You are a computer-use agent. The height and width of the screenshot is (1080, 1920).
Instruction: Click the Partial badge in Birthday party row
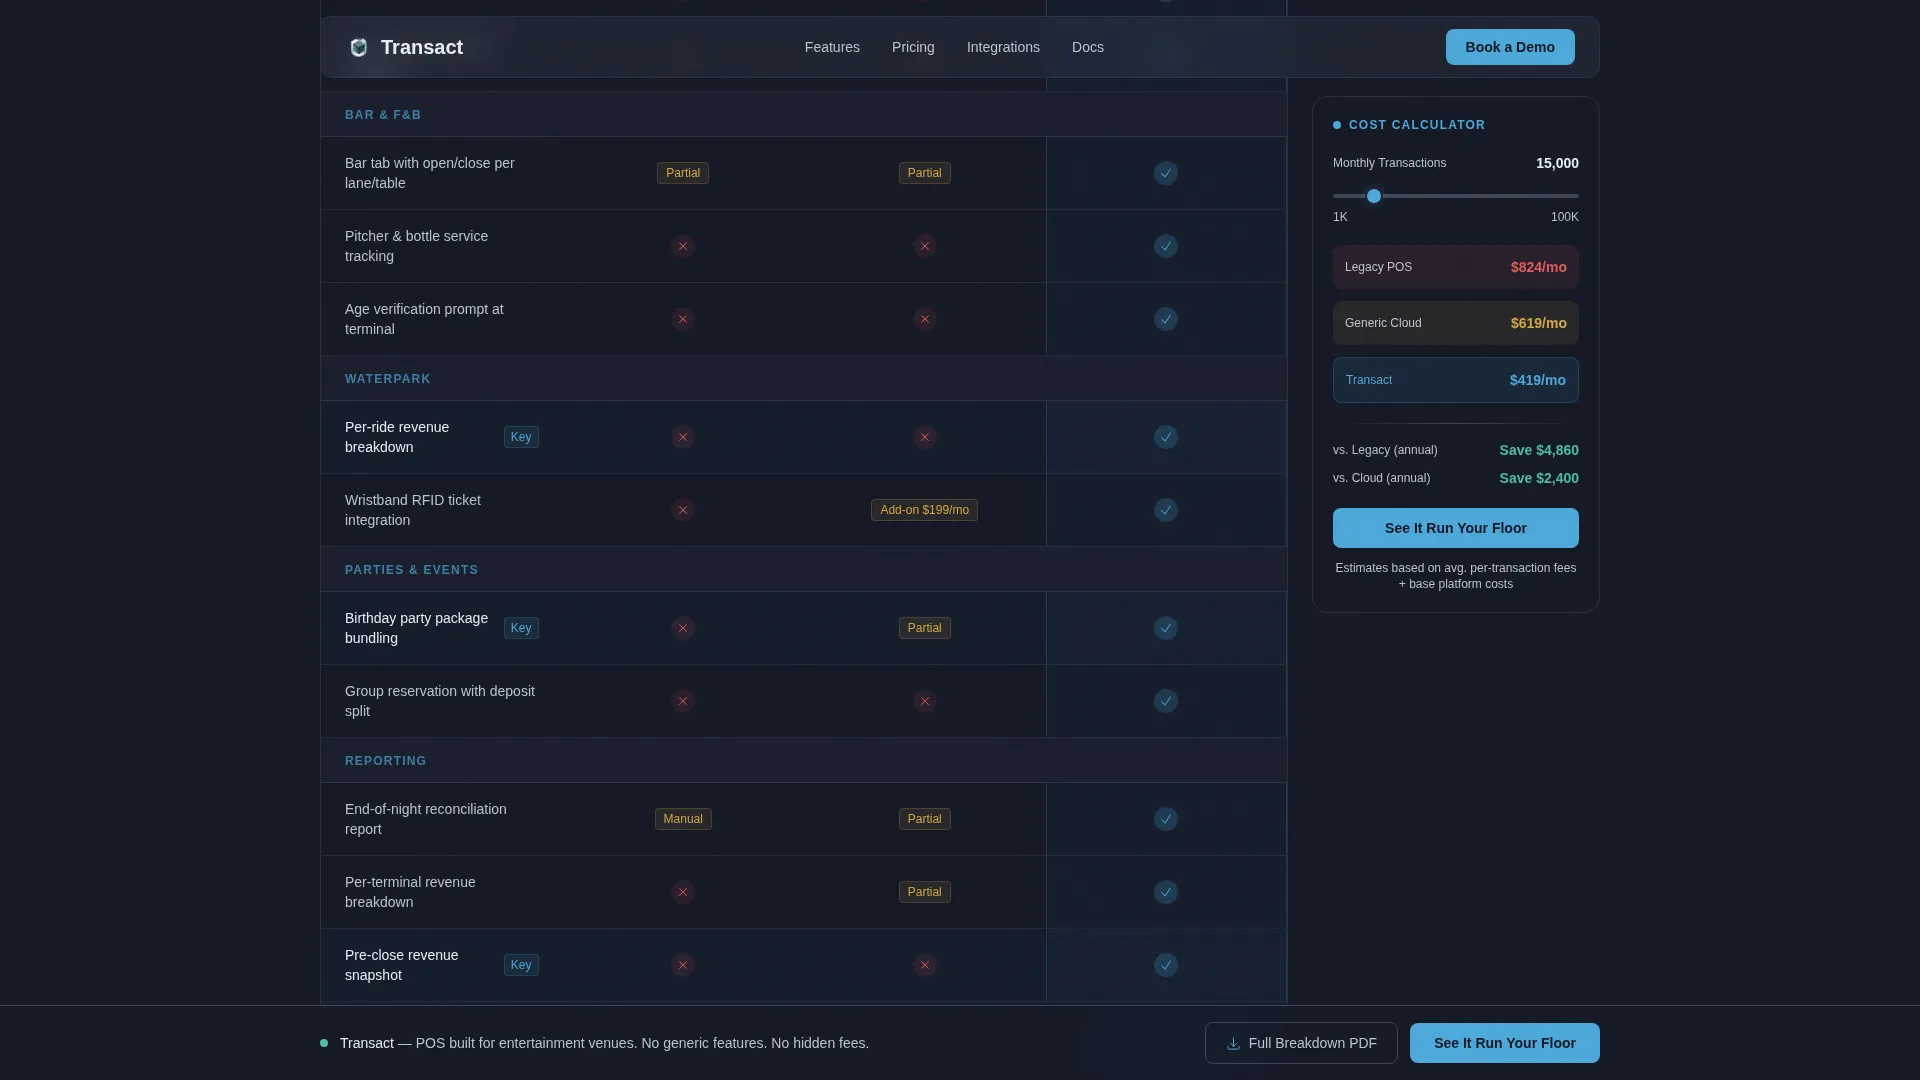(x=925, y=628)
